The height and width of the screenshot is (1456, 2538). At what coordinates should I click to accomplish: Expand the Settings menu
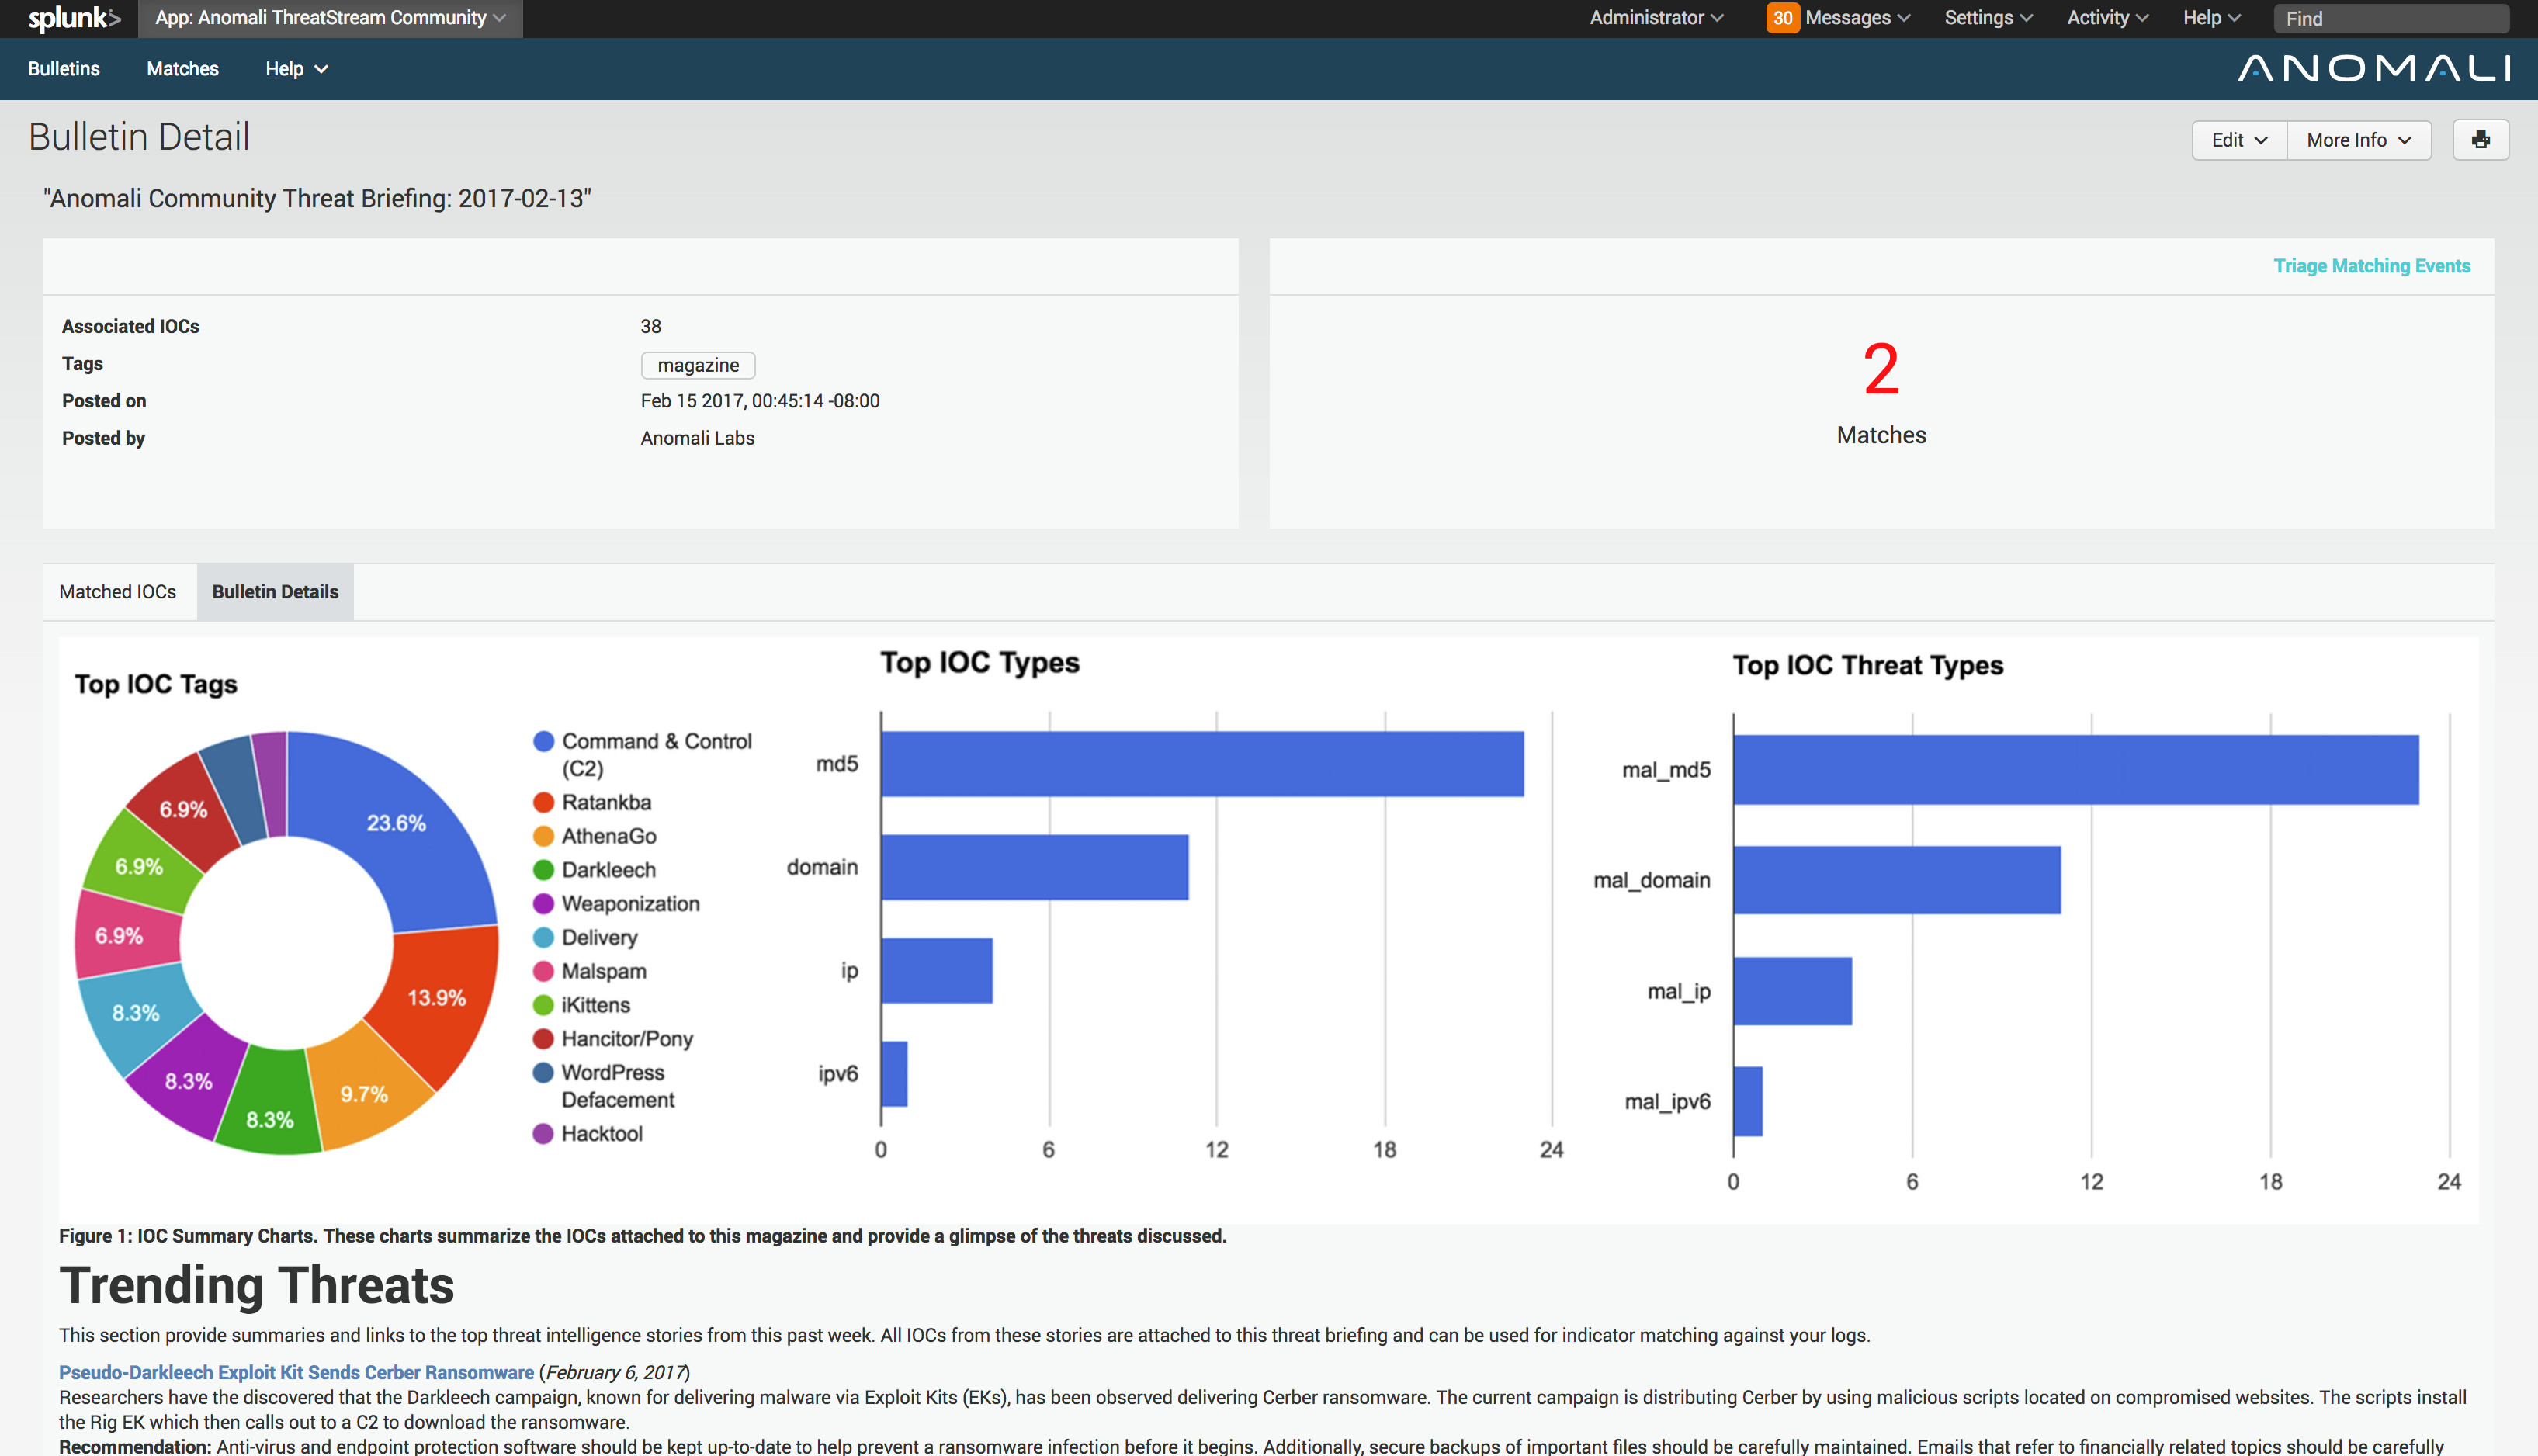coord(1987,17)
